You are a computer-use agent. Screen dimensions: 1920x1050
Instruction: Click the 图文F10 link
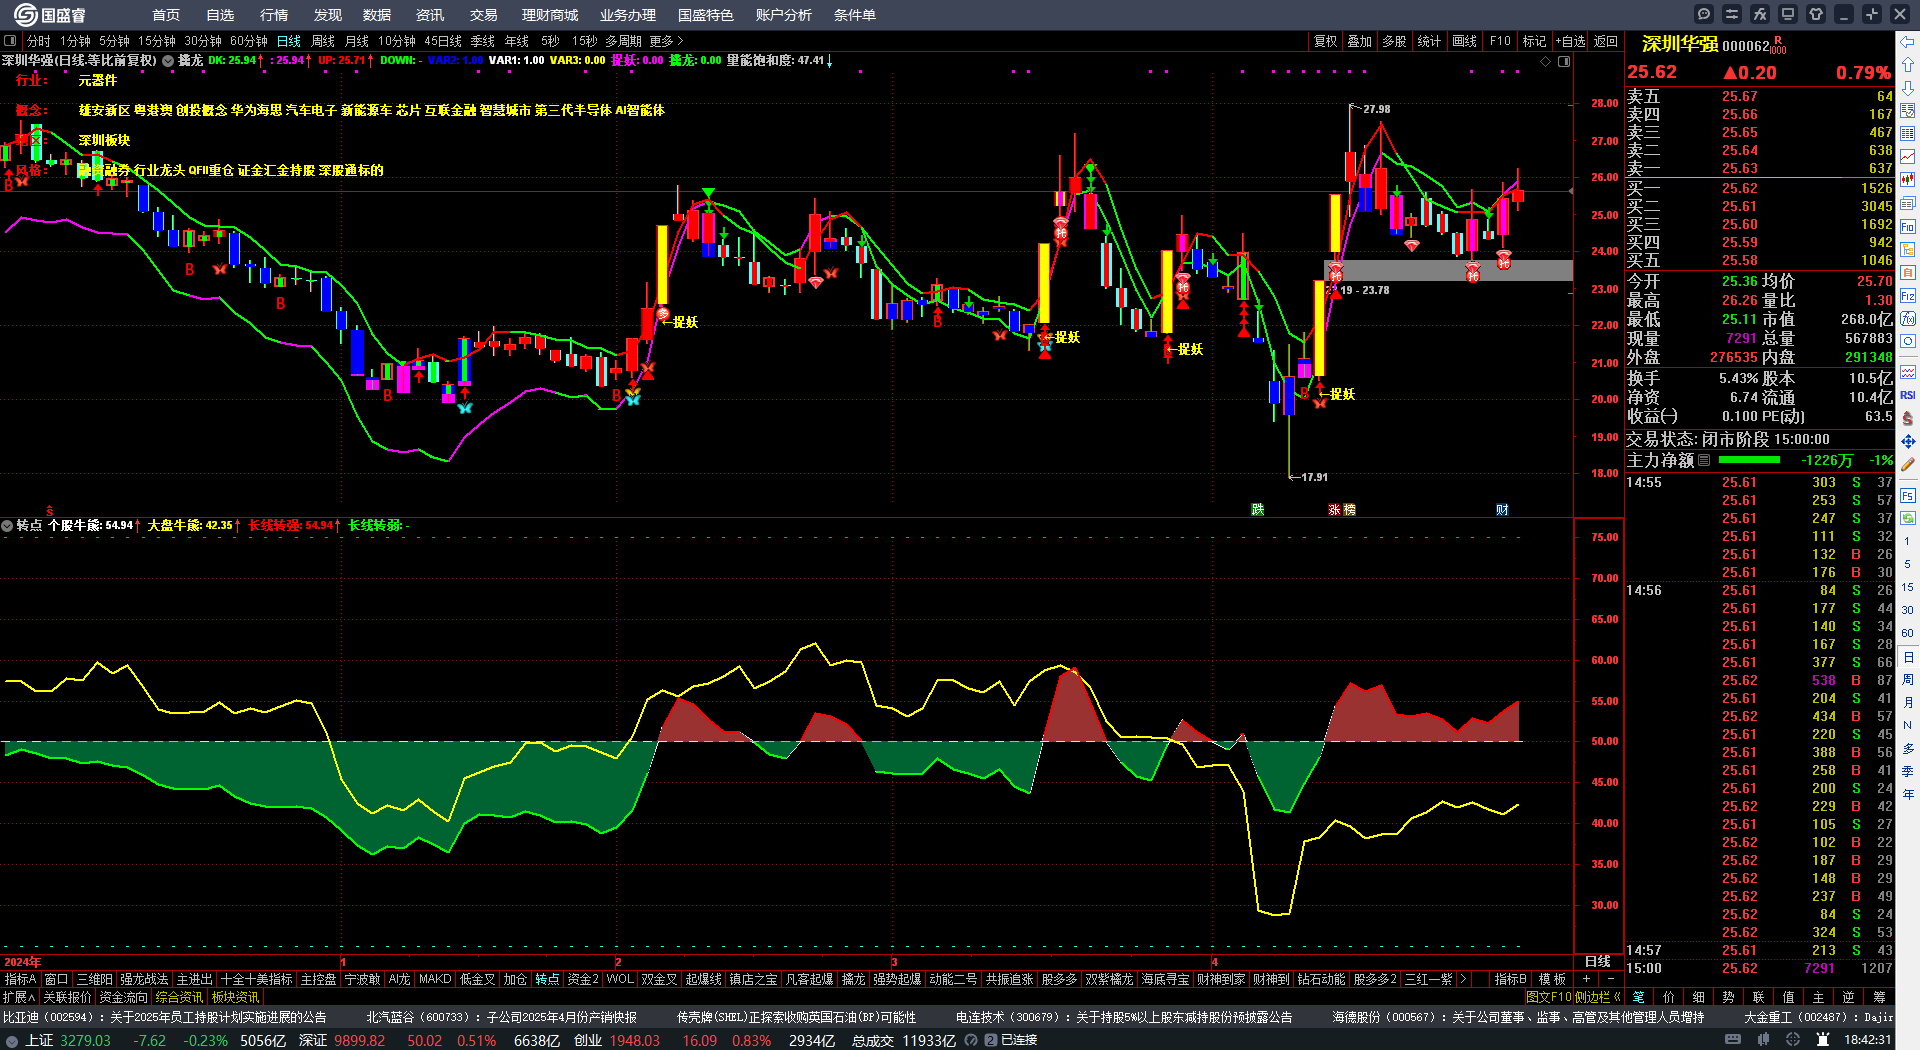pyautogui.click(x=1548, y=997)
